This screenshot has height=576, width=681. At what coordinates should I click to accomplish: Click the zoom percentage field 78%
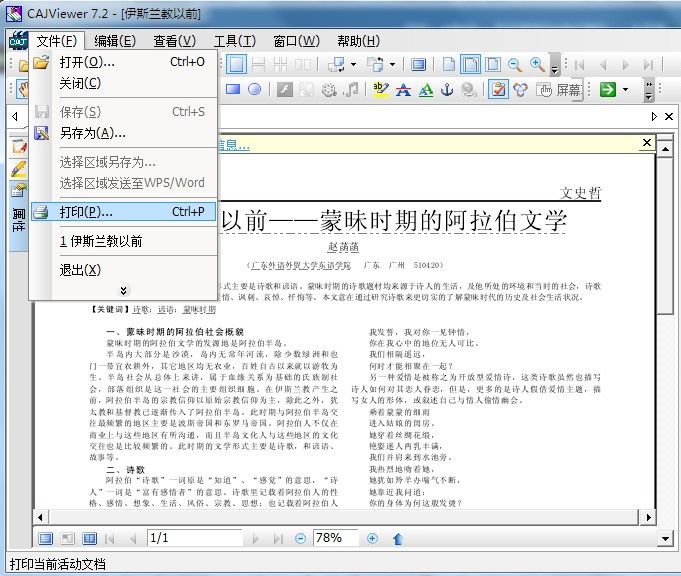336,538
